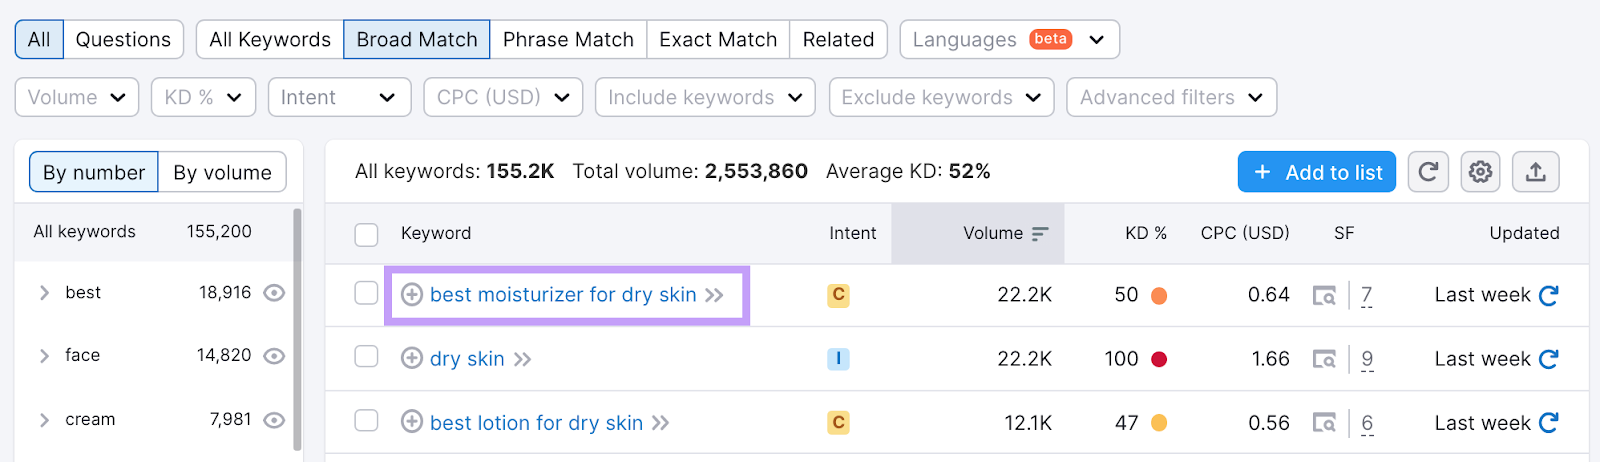Open the Advanced filters dropdown
Screen dimensions: 1600x462
tap(1171, 97)
